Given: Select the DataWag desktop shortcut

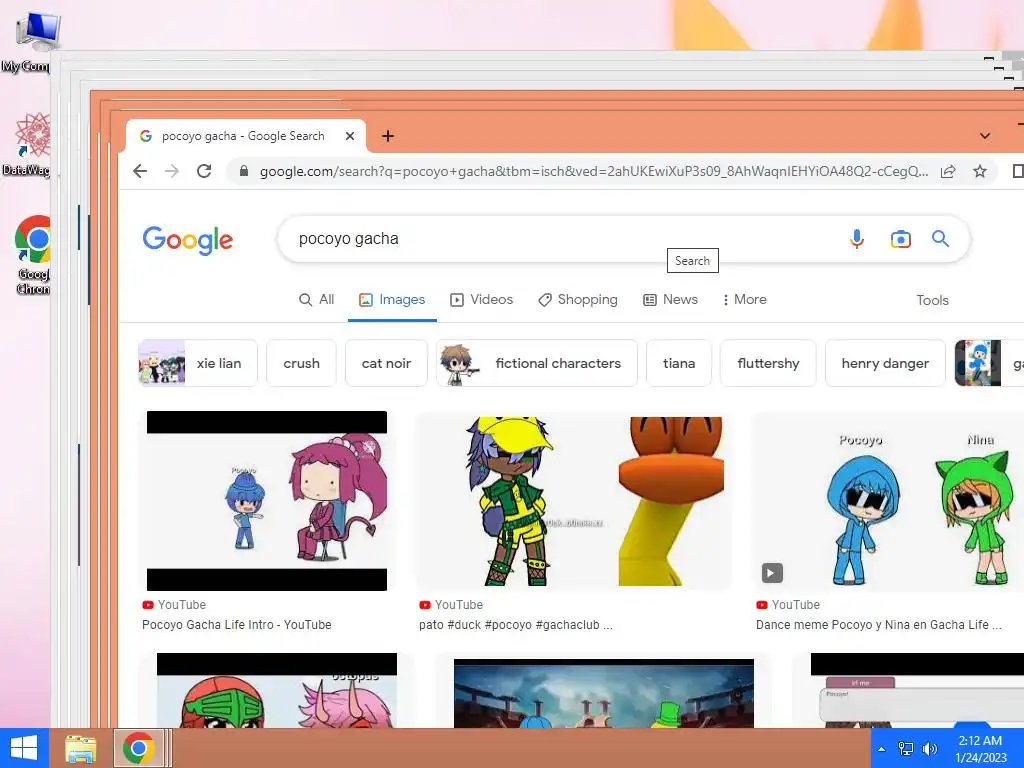Looking at the screenshot, I should [26, 144].
